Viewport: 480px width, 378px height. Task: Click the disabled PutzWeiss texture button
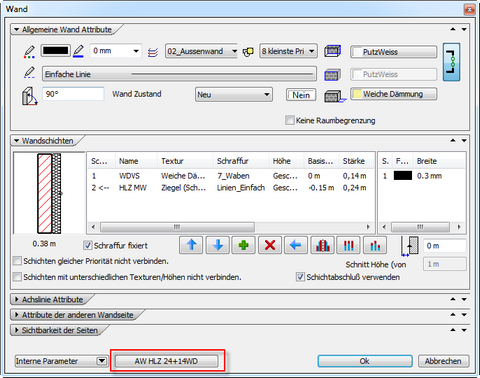[x=393, y=74]
